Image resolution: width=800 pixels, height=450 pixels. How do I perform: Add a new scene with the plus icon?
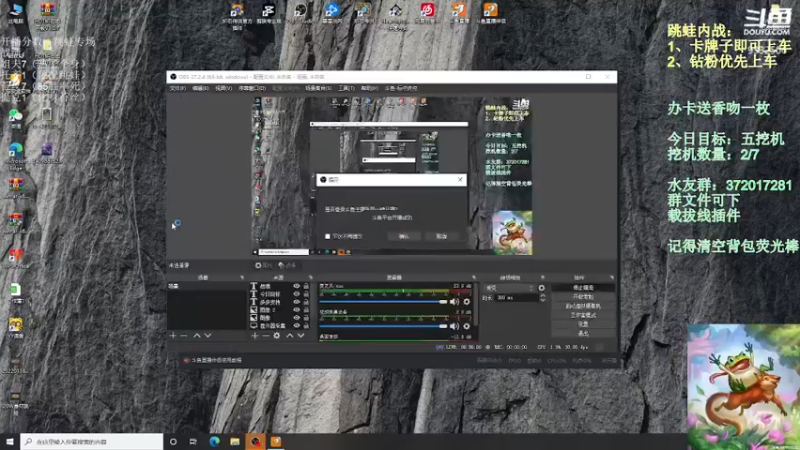tap(173, 336)
